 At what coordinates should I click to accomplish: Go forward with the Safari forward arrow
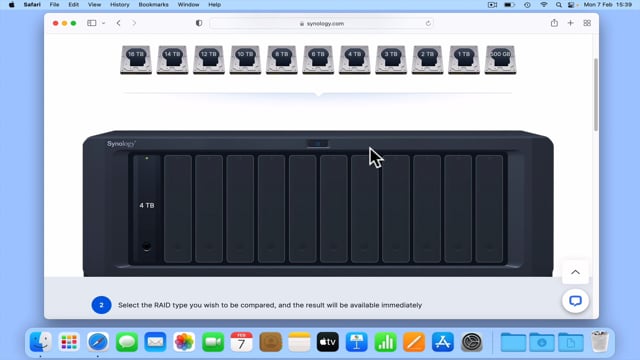pyautogui.click(x=134, y=23)
